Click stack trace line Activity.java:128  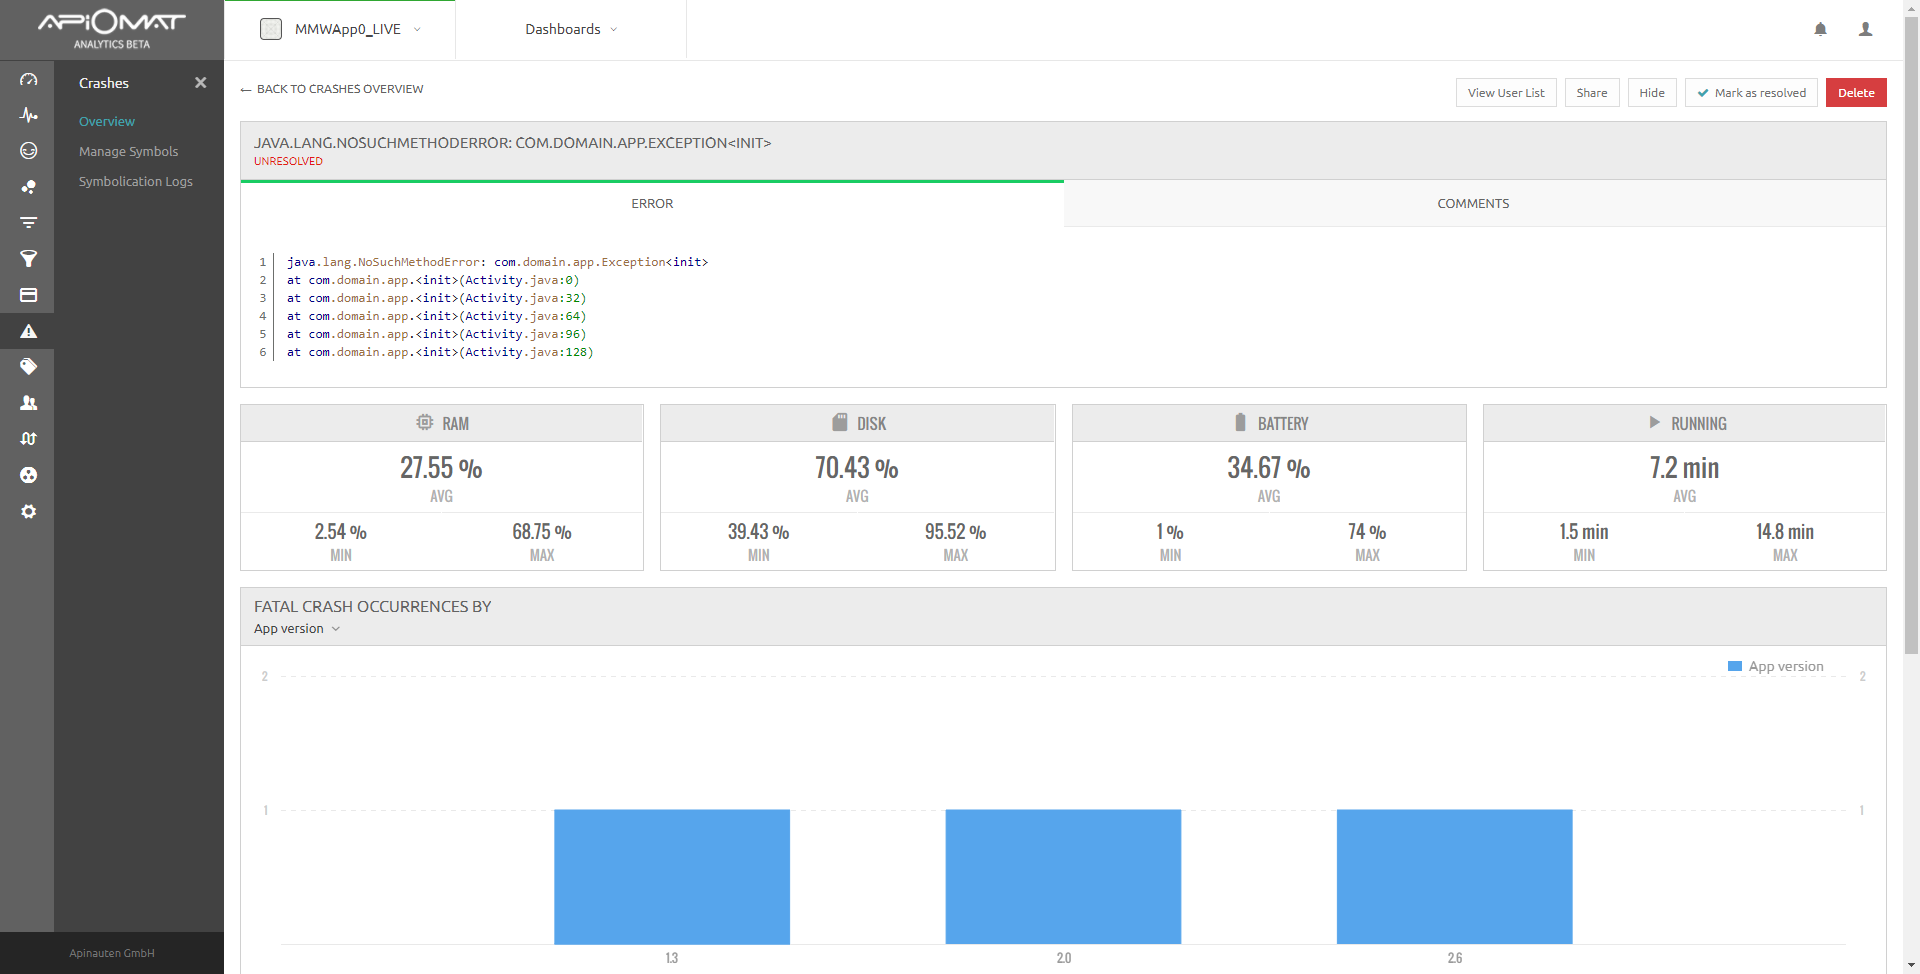(440, 352)
